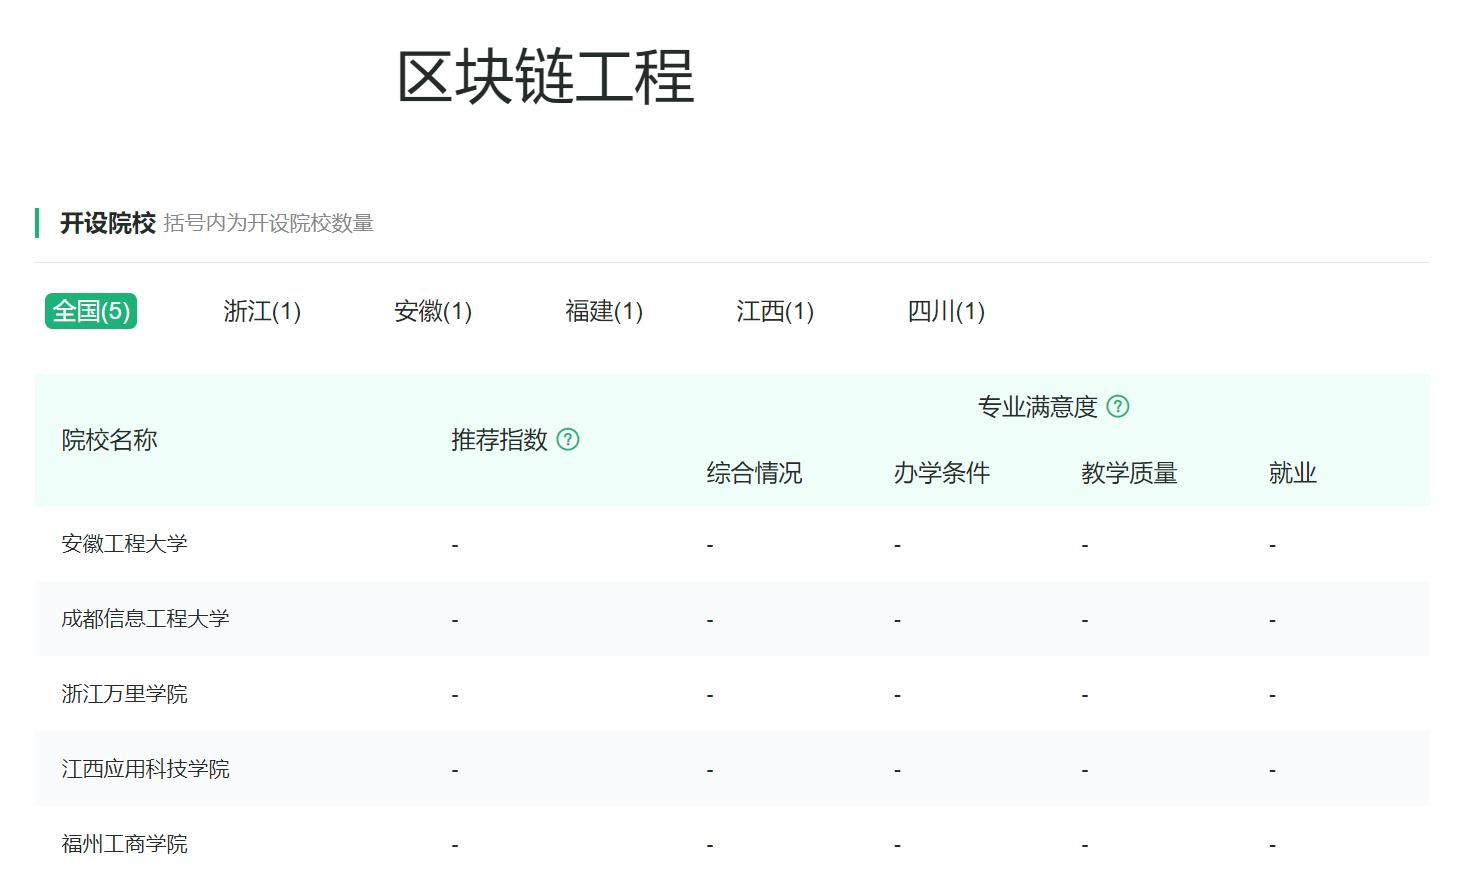Click the 办学条件 column header
Viewport: 1473px width, 895px height.
click(942, 472)
